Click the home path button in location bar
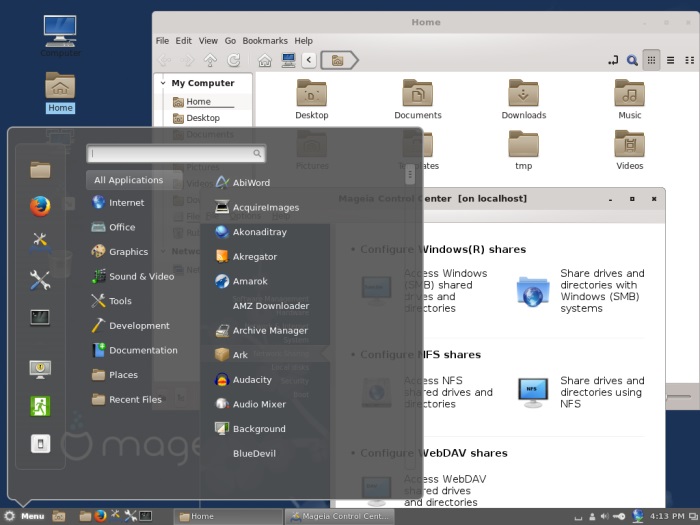 point(339,60)
